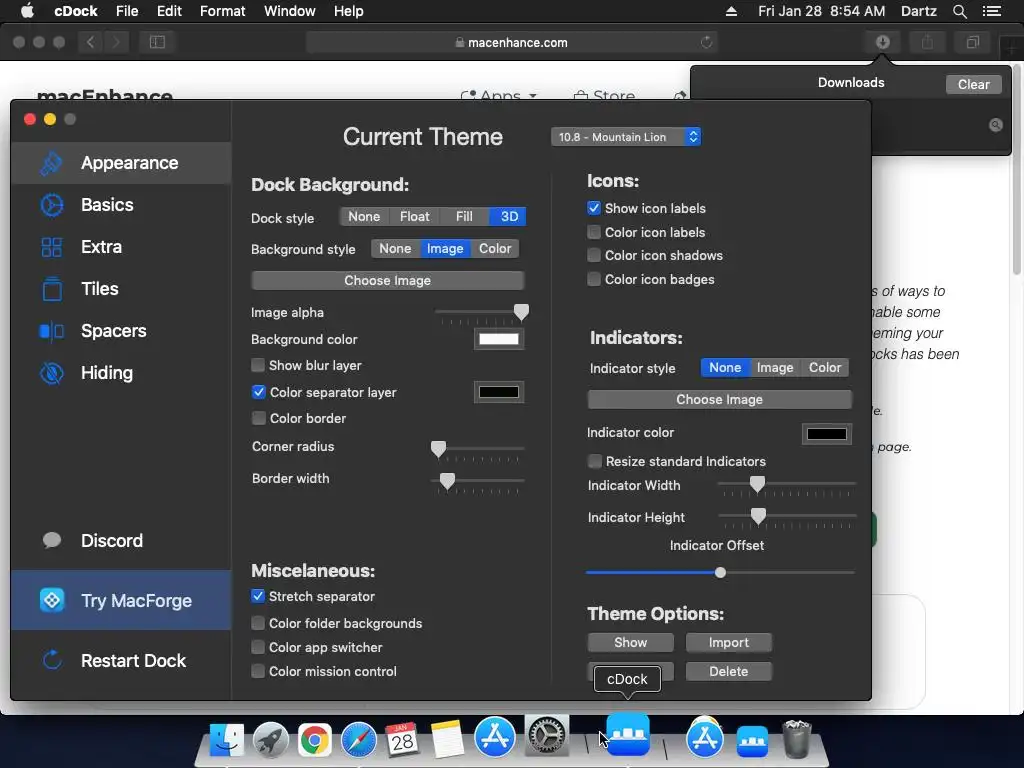
Task: Open Notification Center list icon
Action: (991, 11)
